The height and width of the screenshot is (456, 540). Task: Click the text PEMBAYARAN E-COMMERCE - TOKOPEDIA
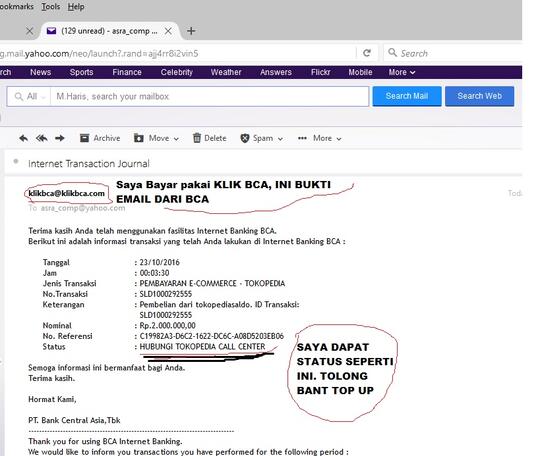pyautogui.click(x=212, y=283)
